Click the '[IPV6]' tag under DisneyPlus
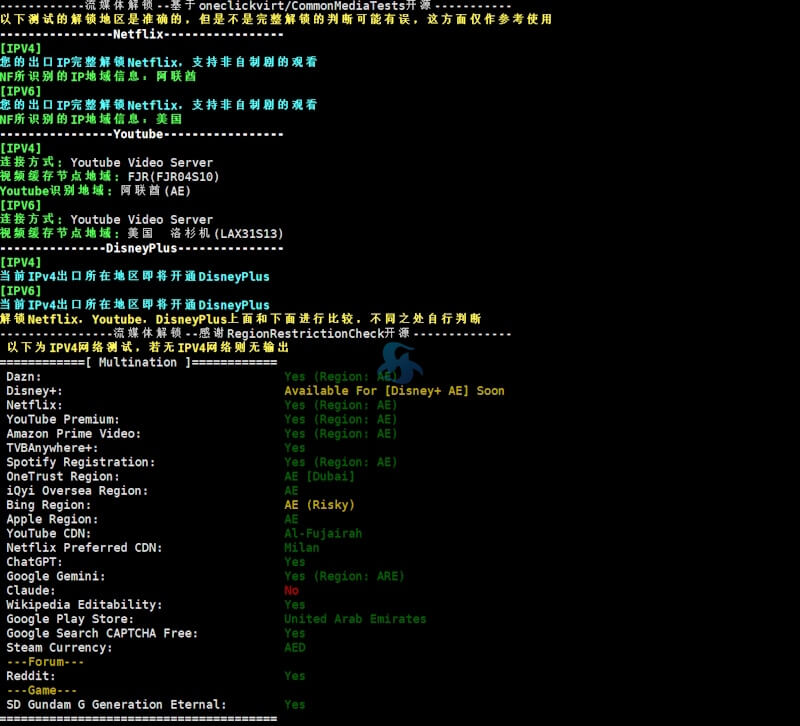 point(20,291)
